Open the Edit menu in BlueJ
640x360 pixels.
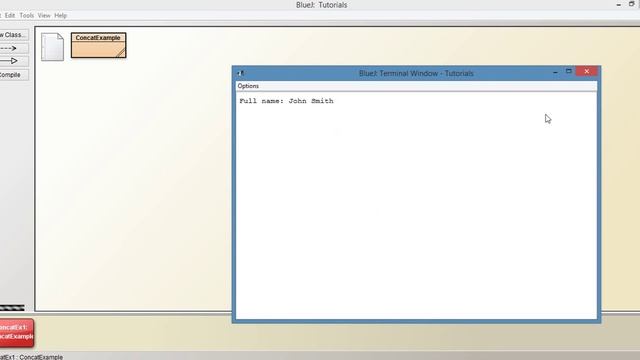click(10, 16)
